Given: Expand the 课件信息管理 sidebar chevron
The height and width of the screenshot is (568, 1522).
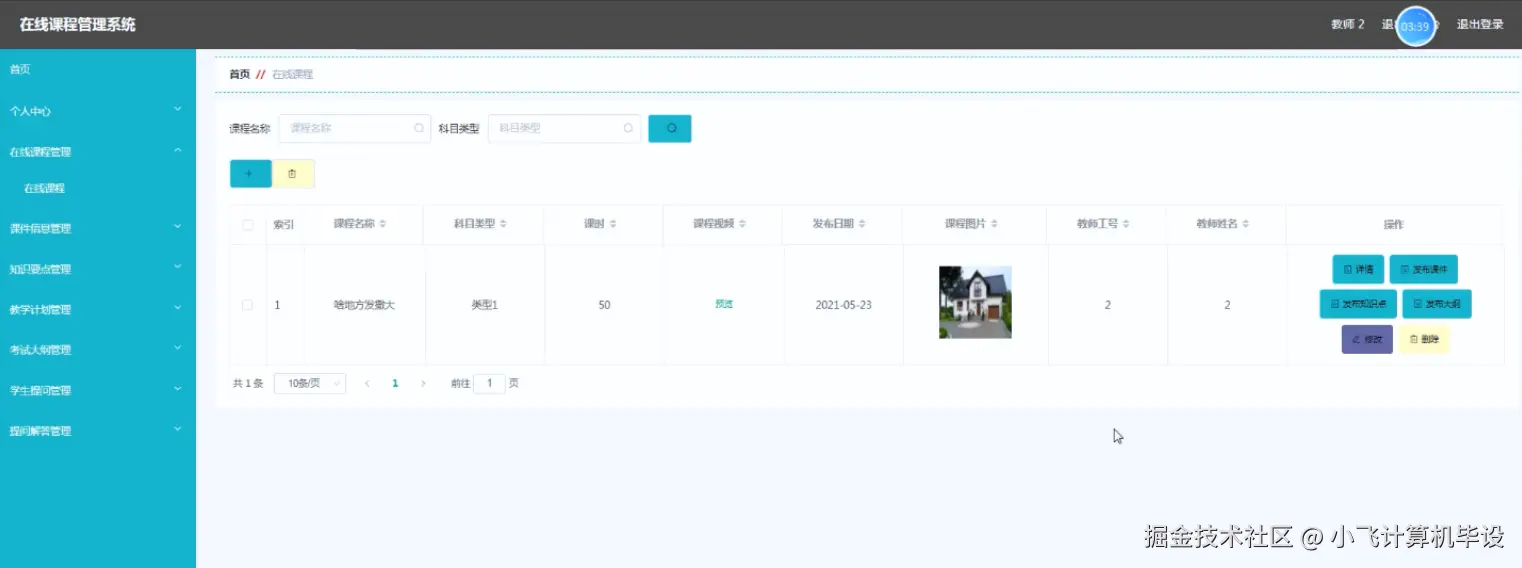Looking at the screenshot, I should [x=177, y=226].
